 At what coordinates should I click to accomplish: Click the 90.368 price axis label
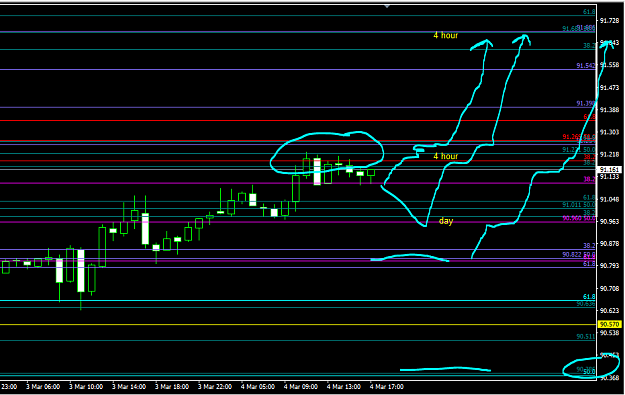tap(609, 377)
